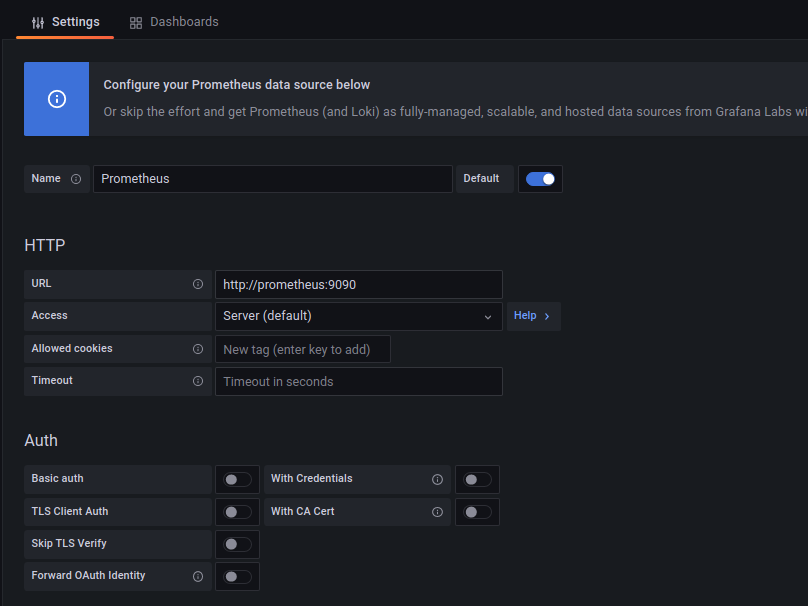Turn on Skip TLS Verify

237,544
